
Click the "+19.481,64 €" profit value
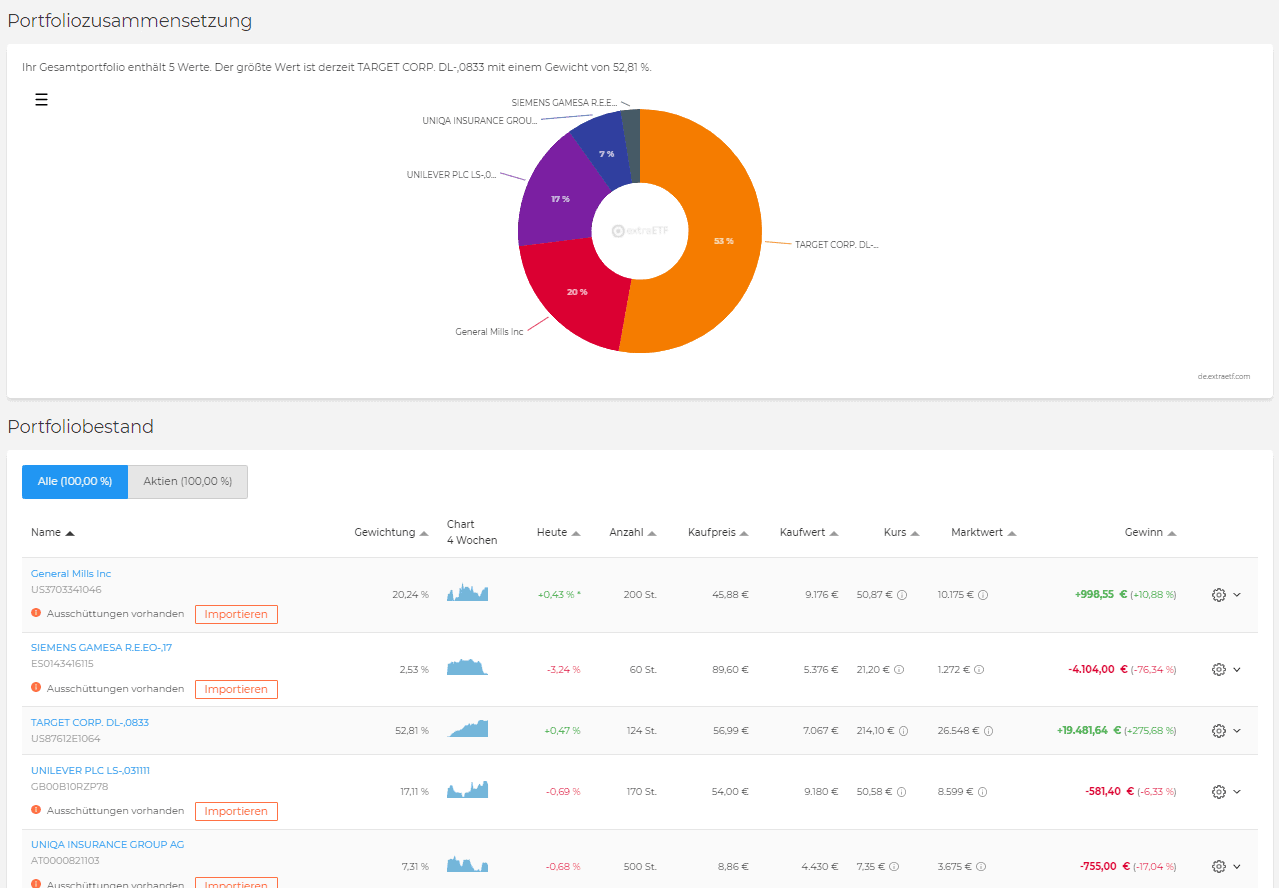(x=1088, y=731)
